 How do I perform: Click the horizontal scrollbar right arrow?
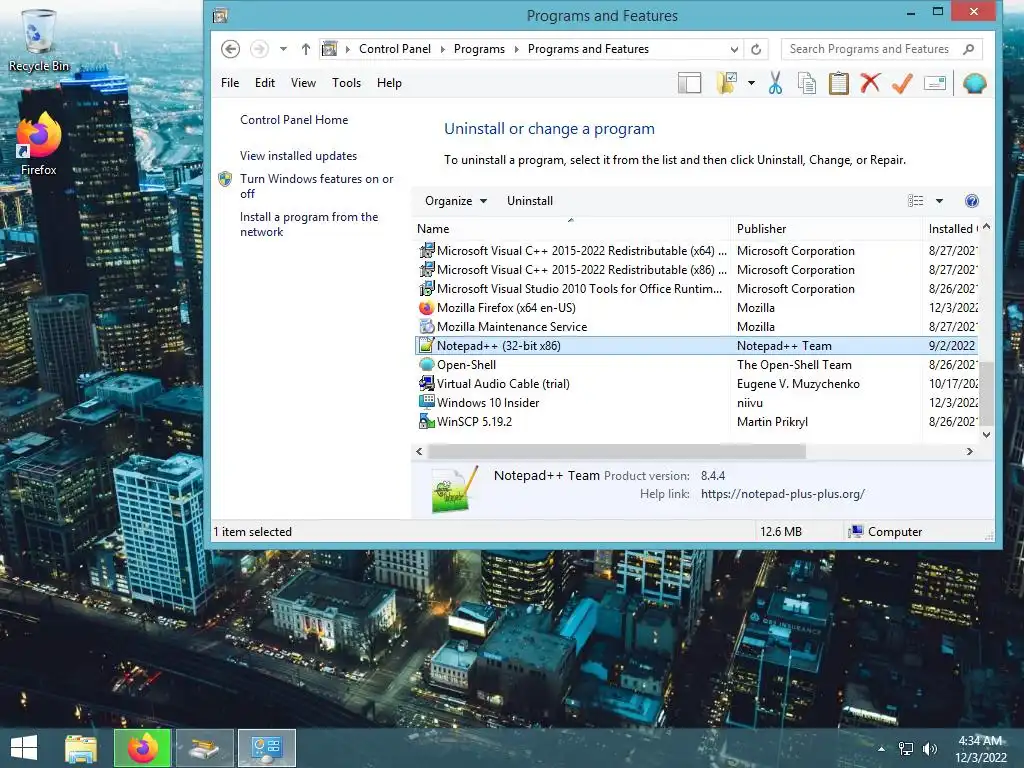(x=970, y=451)
